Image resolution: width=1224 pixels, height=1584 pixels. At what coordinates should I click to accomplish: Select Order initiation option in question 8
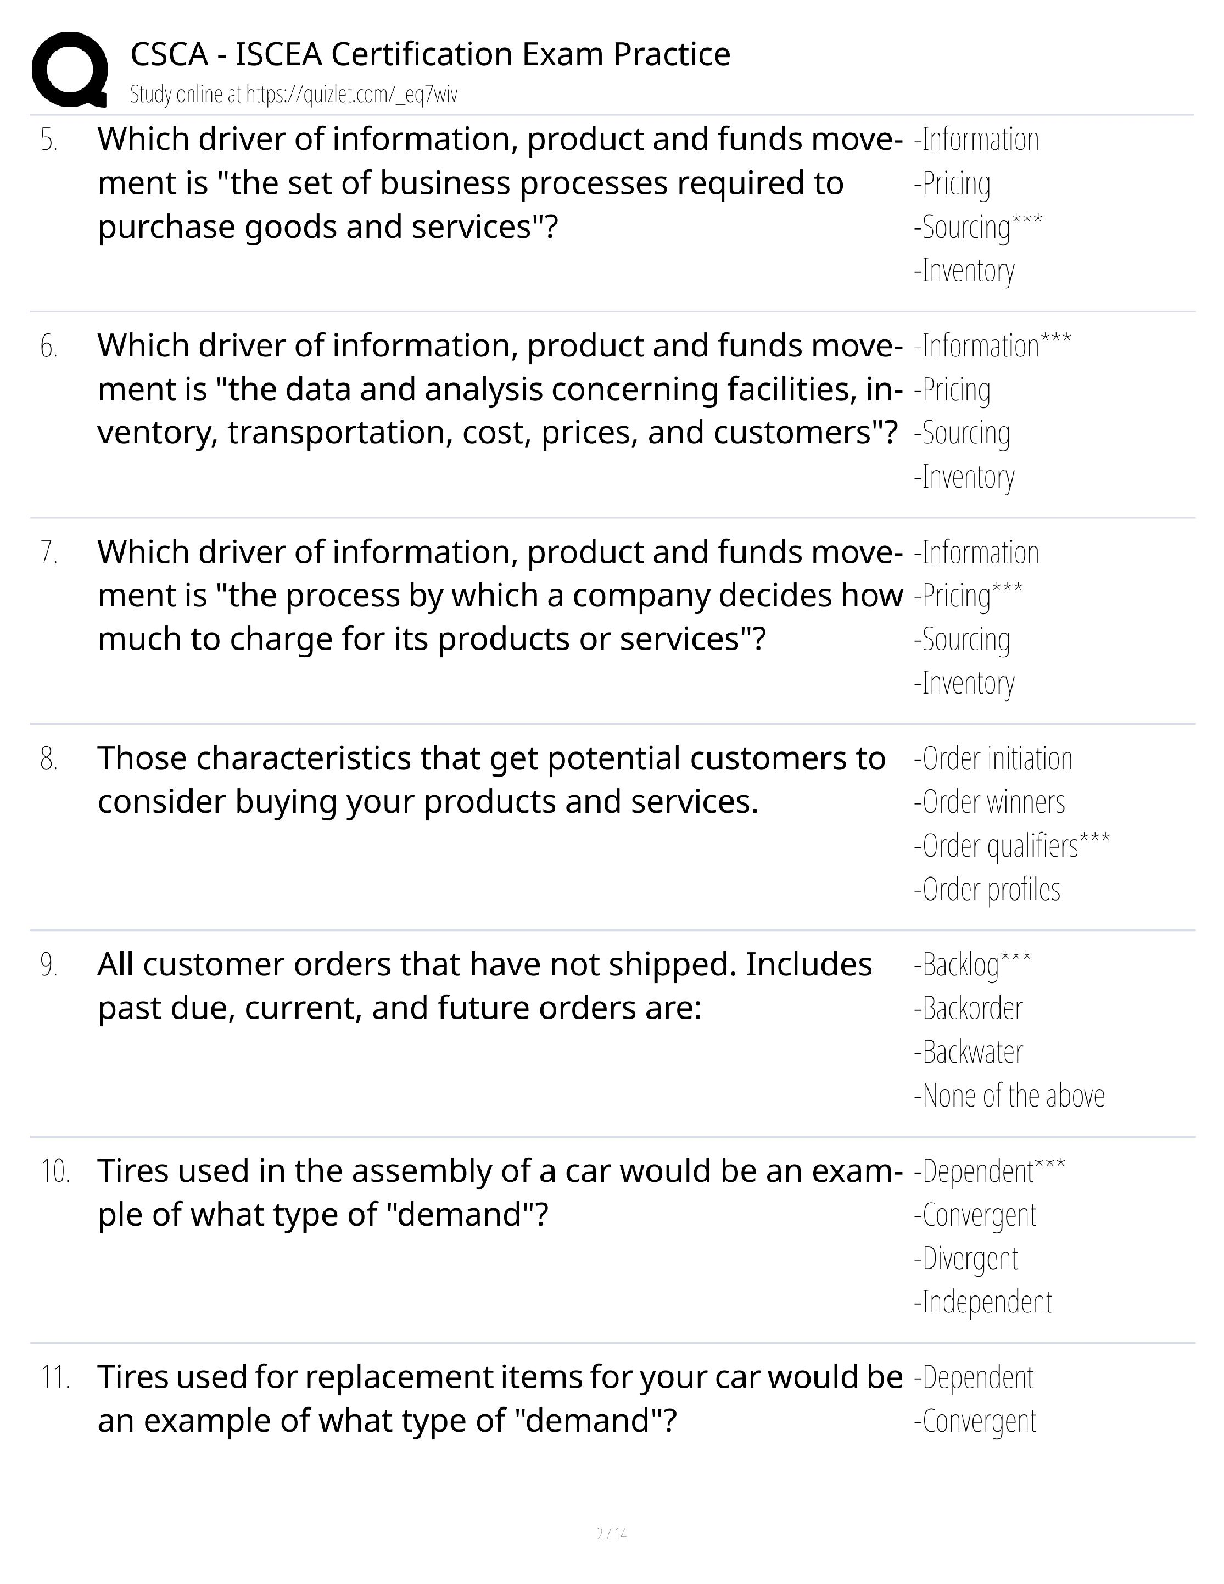[992, 759]
